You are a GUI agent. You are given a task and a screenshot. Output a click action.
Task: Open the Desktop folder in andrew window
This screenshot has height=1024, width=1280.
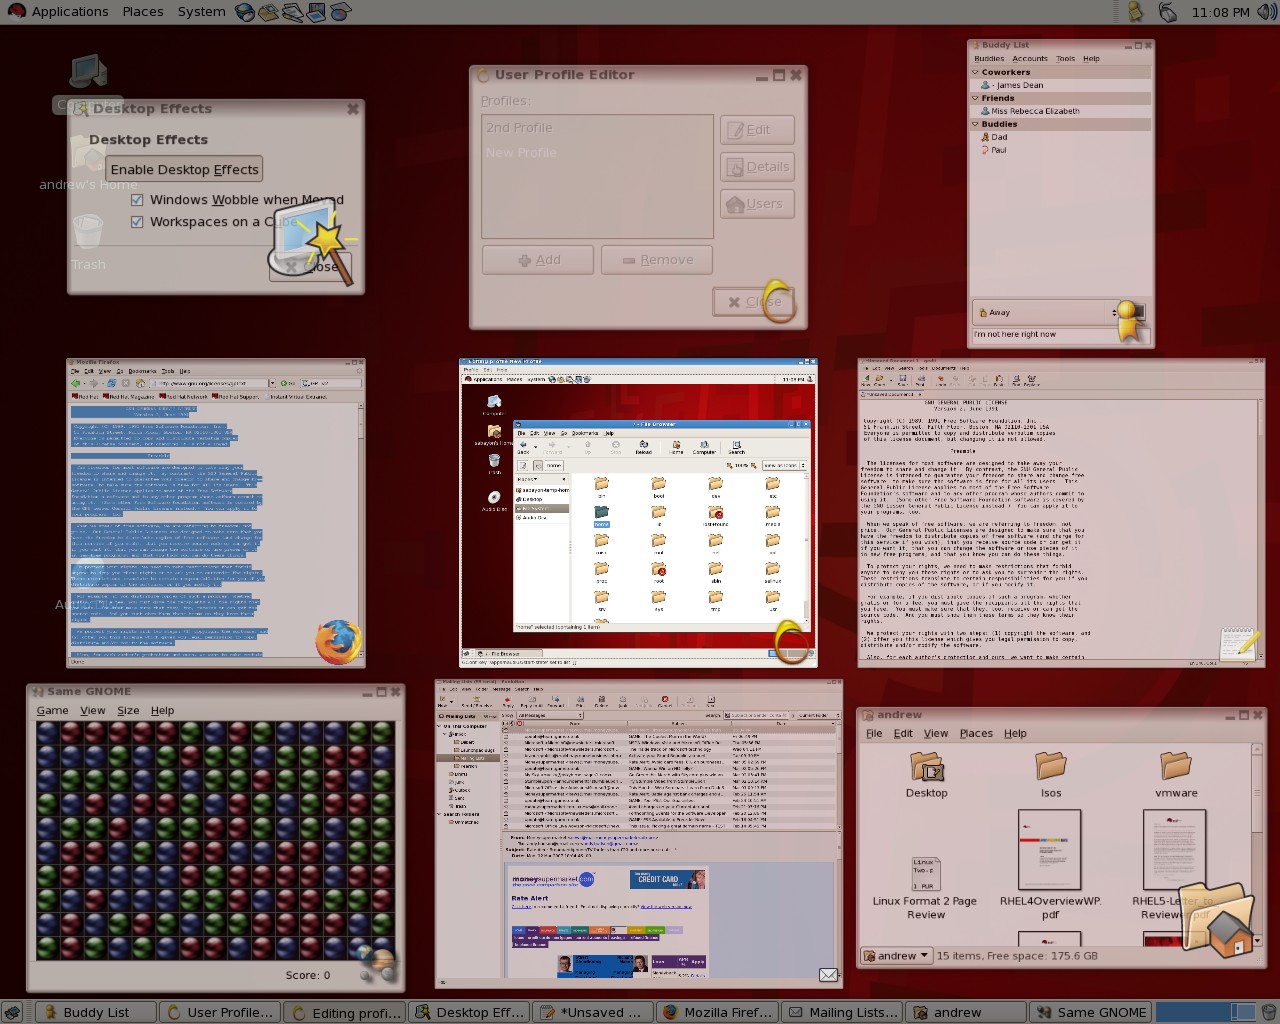(926, 768)
